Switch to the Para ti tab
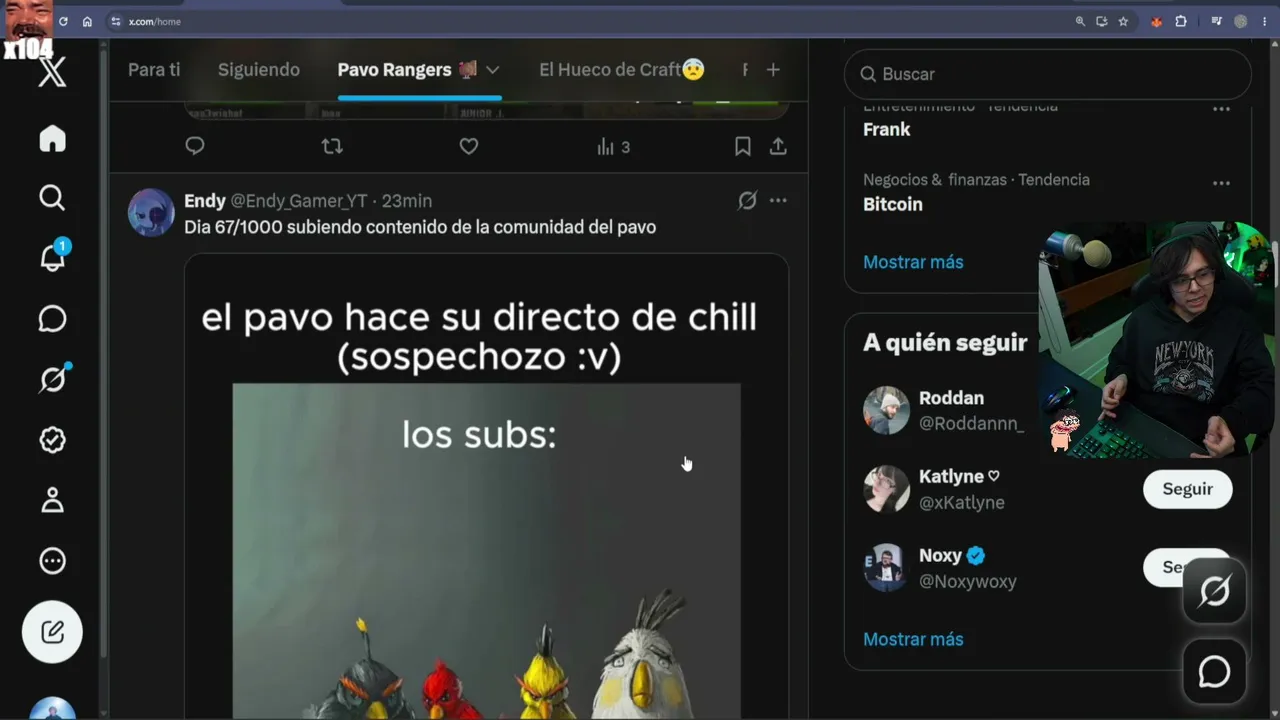This screenshot has height=720, width=1280. [x=154, y=70]
